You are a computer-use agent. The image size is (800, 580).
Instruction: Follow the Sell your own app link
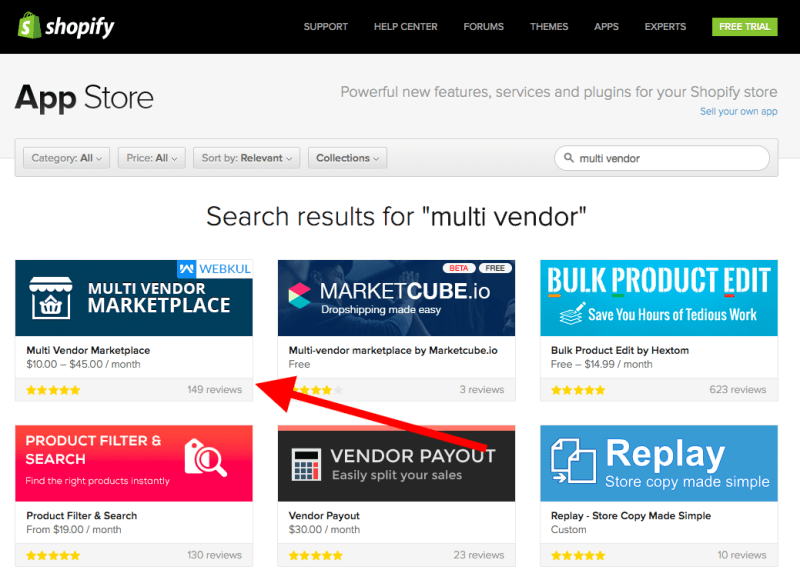tap(738, 112)
